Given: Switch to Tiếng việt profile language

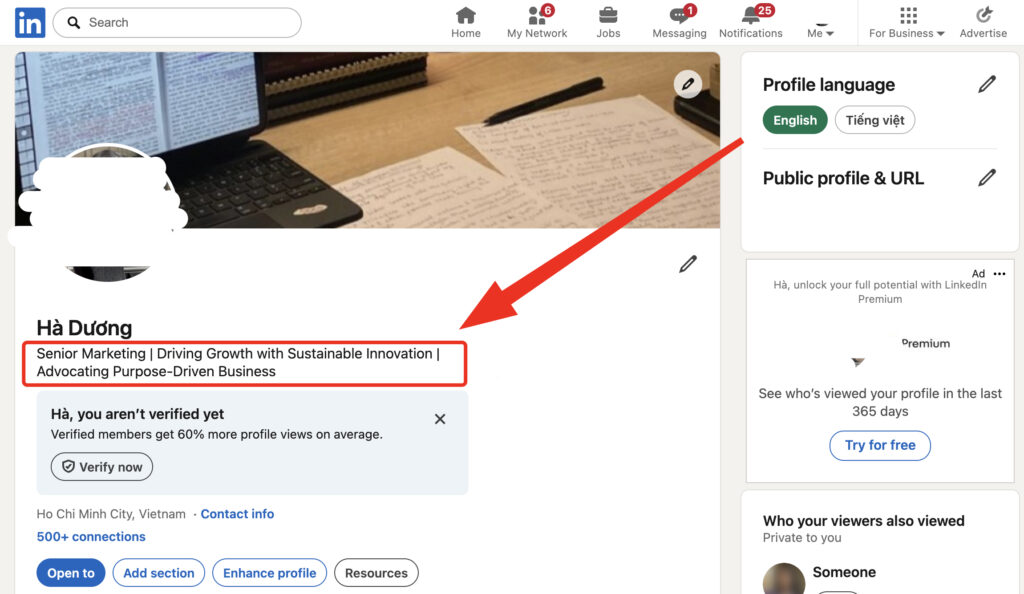Looking at the screenshot, I should click(x=874, y=120).
